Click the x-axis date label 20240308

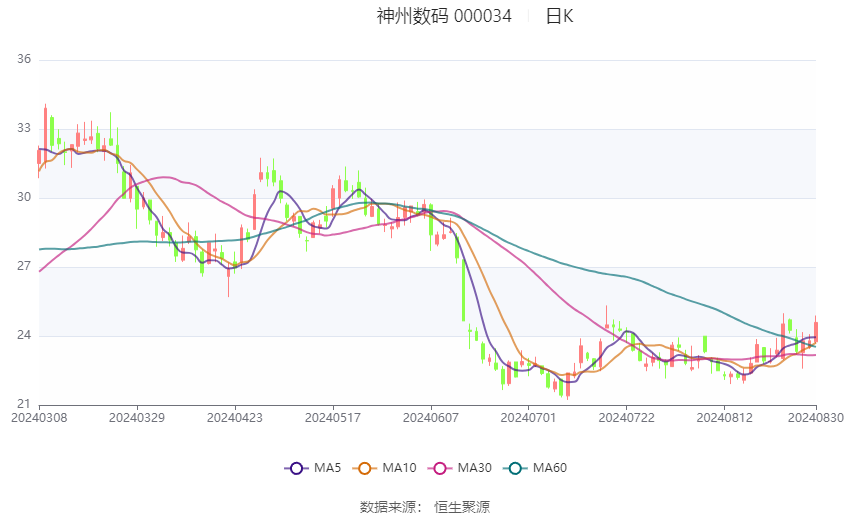coord(39,418)
